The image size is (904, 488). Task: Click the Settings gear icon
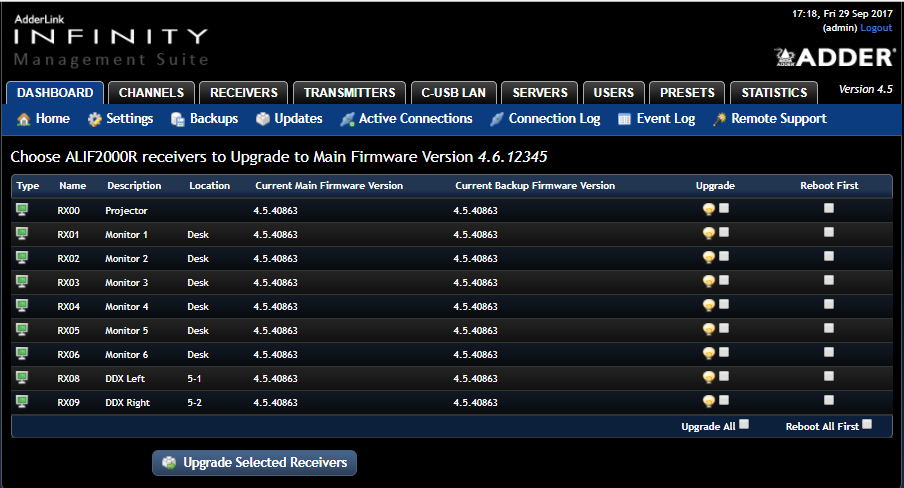(95, 119)
